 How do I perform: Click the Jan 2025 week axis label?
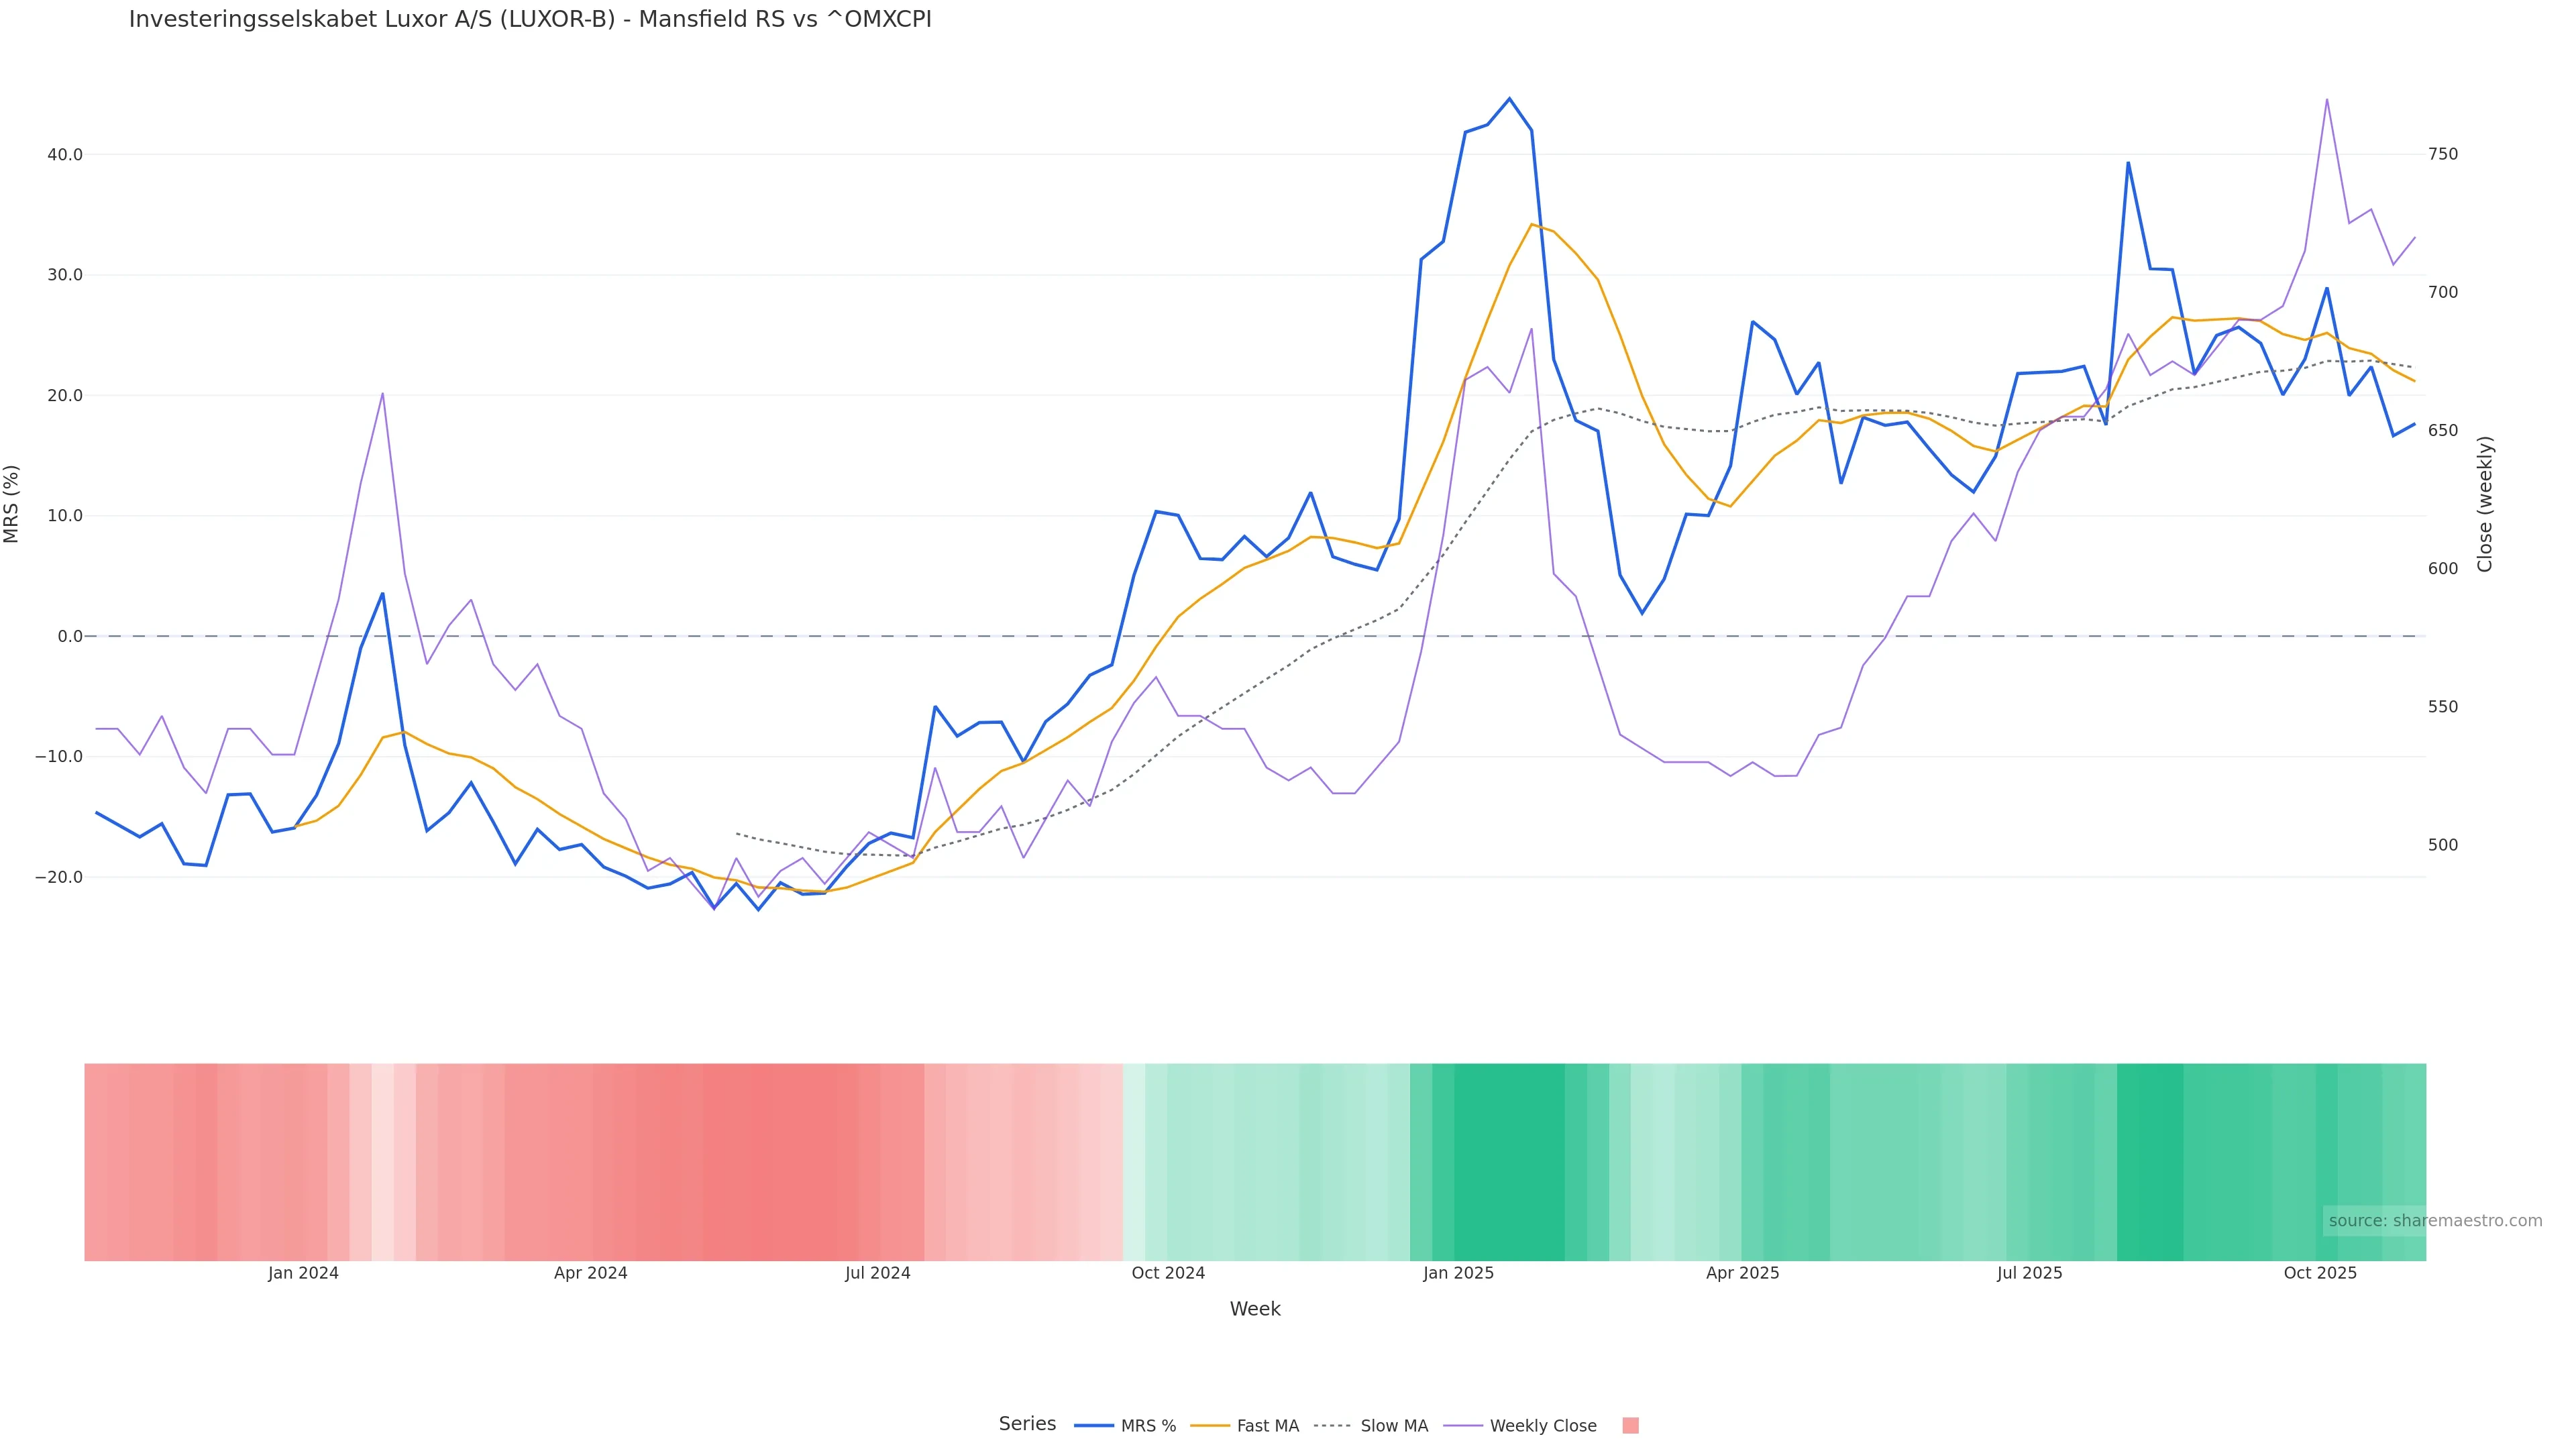click(x=1458, y=1273)
